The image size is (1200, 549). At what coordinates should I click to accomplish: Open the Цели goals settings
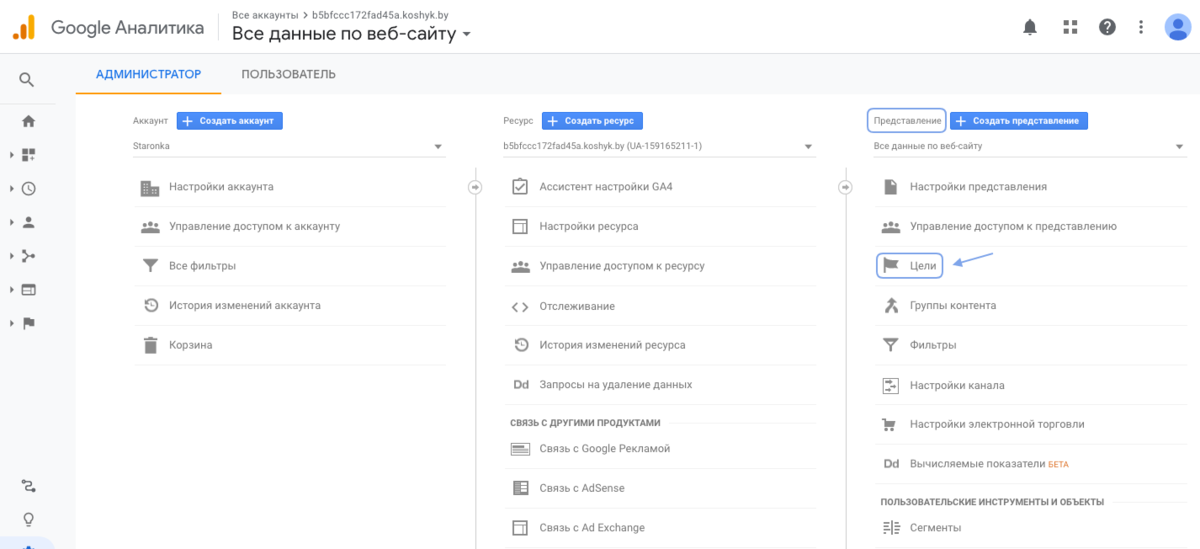909,265
